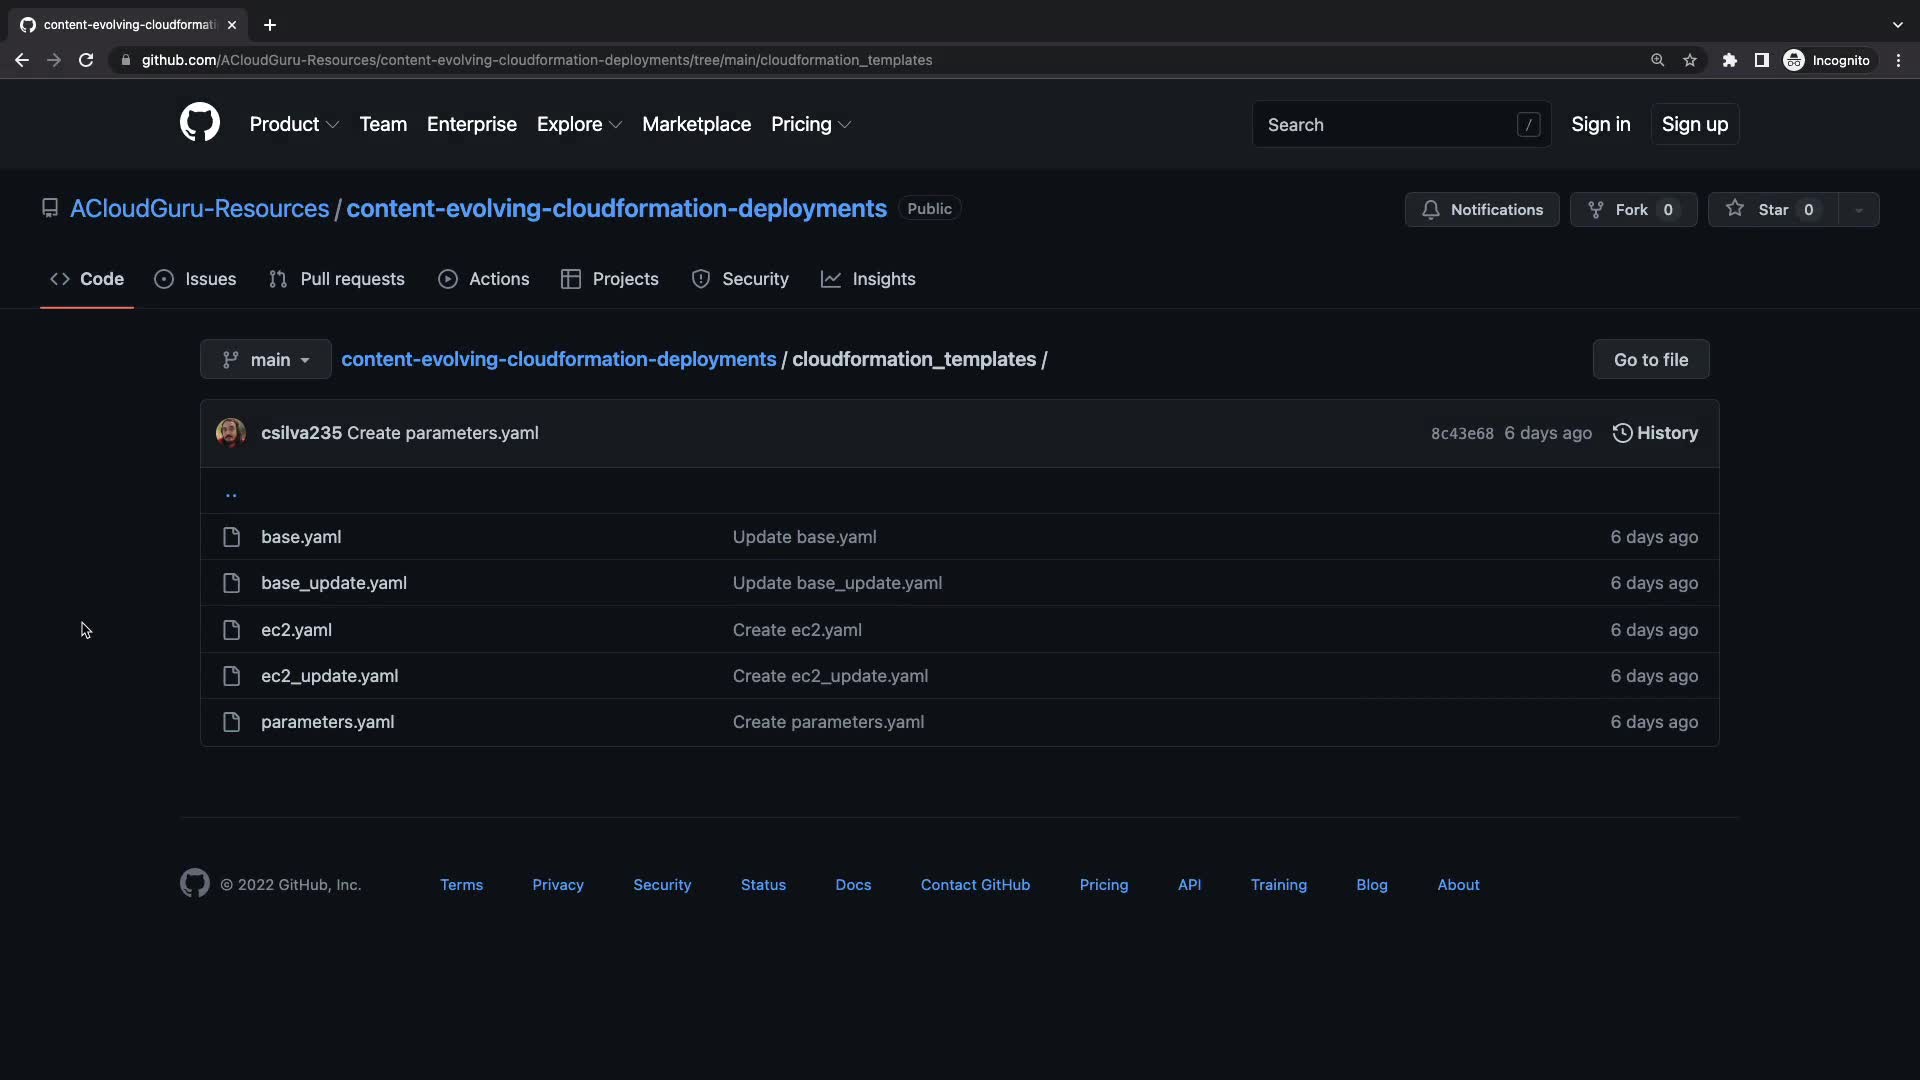This screenshot has width=1920, height=1080.
Task: Toggle the browser side panel icon
Action: click(x=1761, y=60)
